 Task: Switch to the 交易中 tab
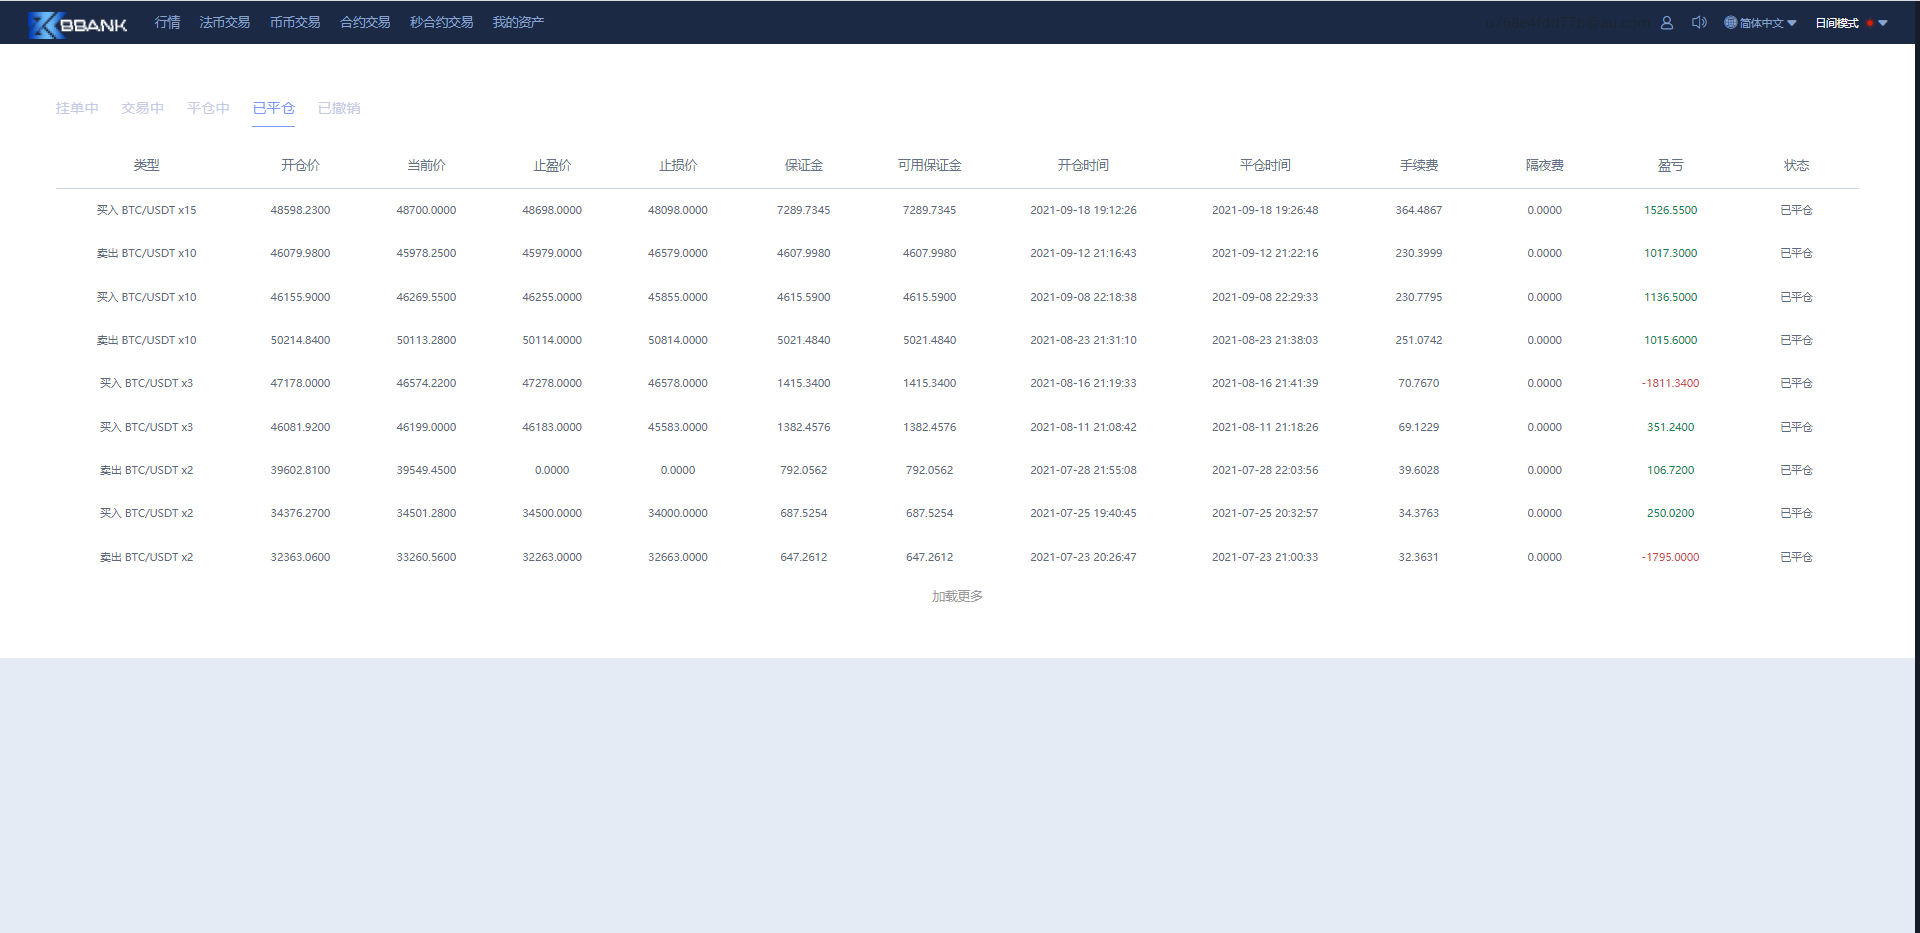point(142,108)
